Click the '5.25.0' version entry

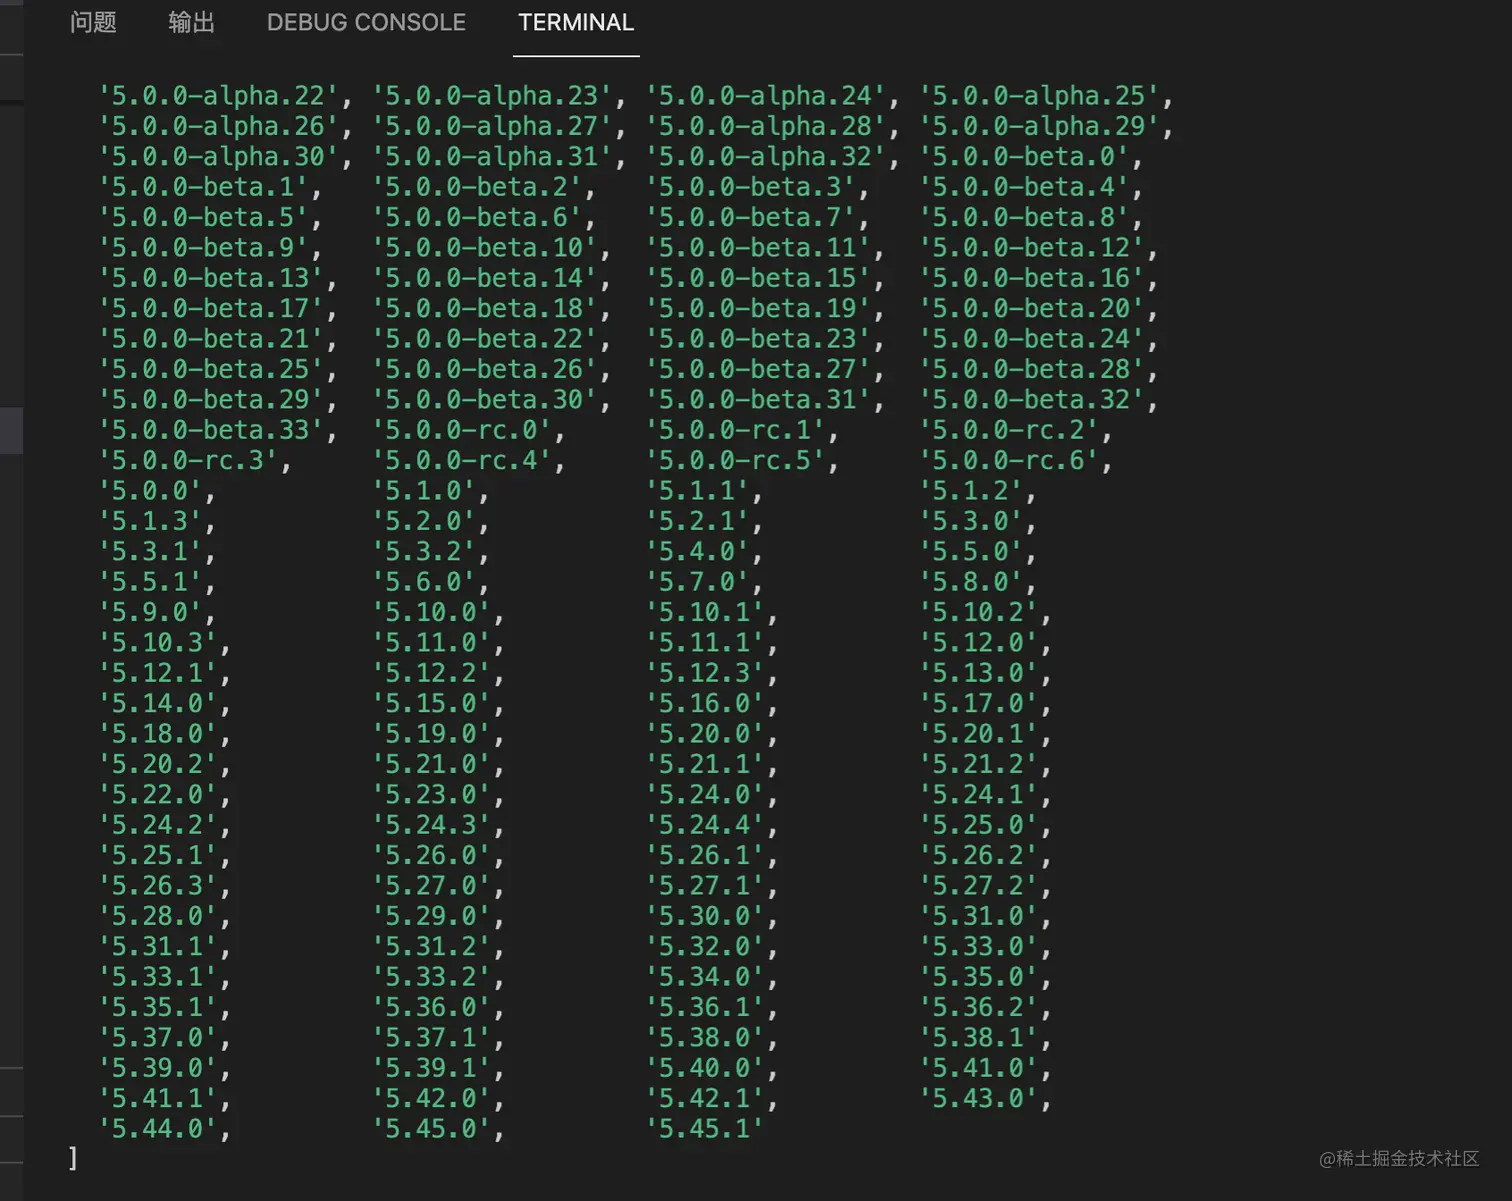pos(979,825)
